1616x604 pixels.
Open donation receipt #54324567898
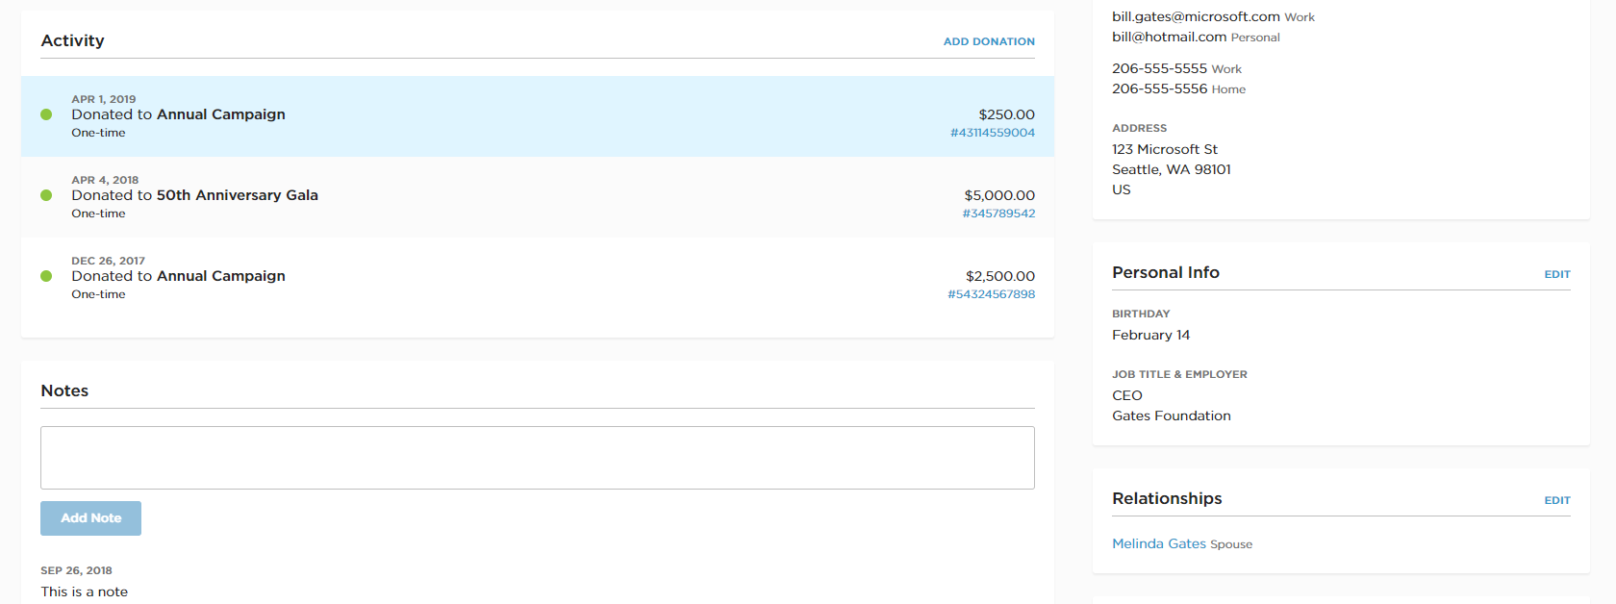tap(991, 295)
